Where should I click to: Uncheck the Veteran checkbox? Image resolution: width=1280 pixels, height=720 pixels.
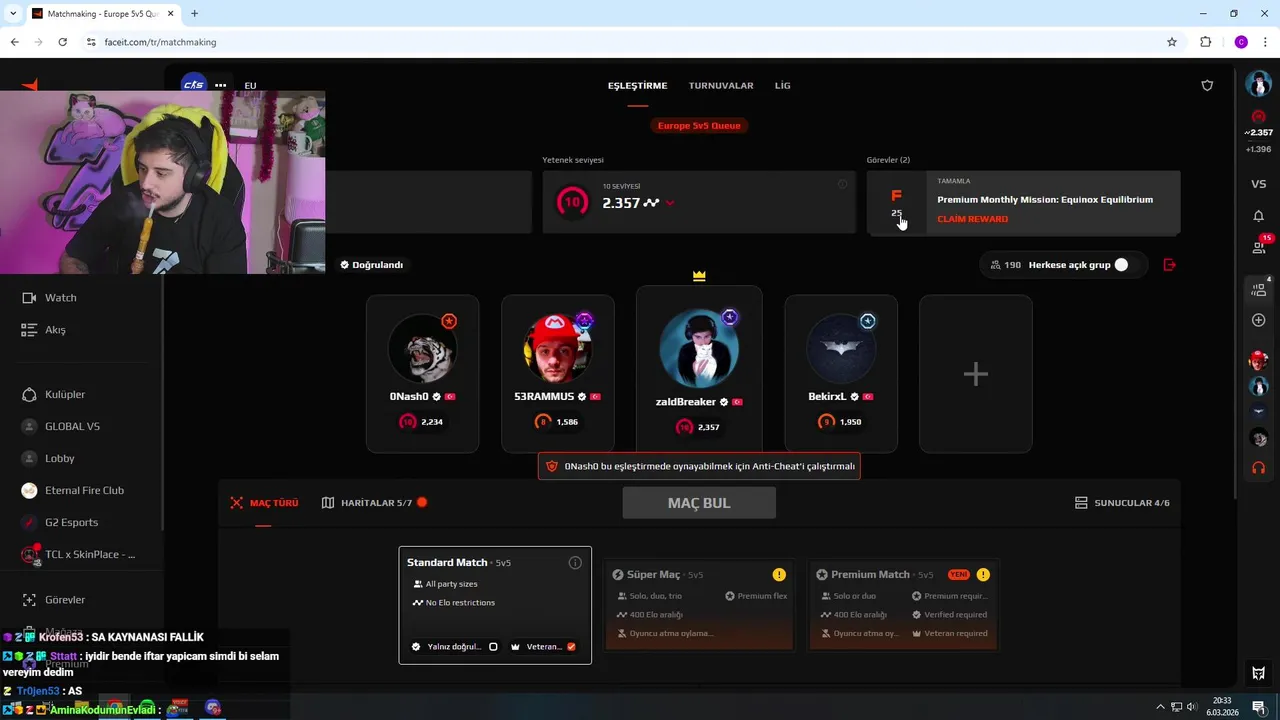click(571, 647)
